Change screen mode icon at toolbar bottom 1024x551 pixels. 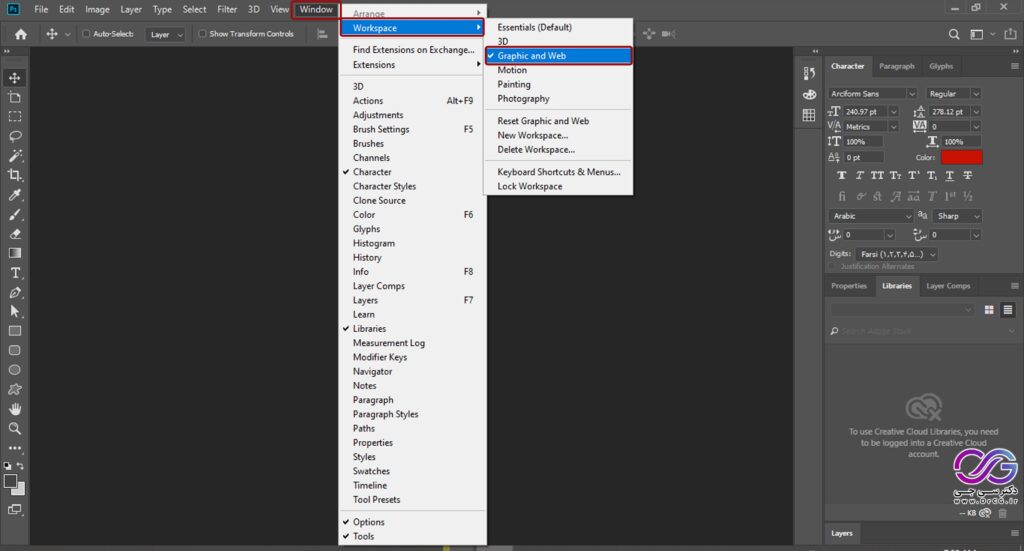click(14, 509)
